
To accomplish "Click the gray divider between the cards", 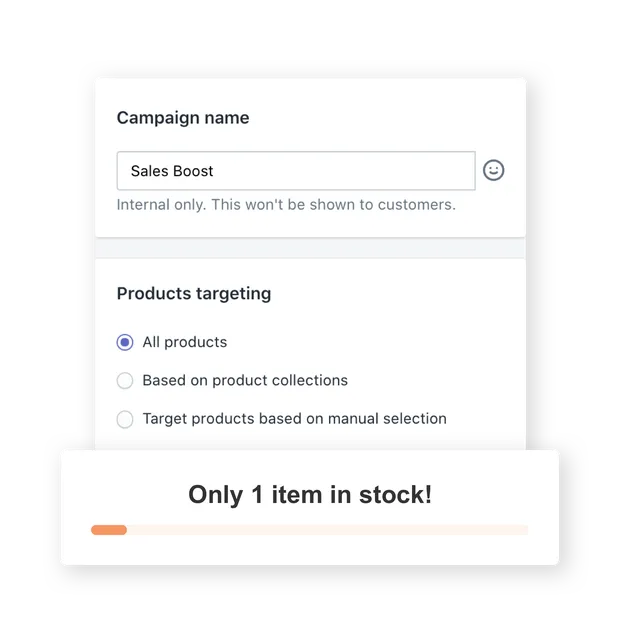I will tap(310, 248).
